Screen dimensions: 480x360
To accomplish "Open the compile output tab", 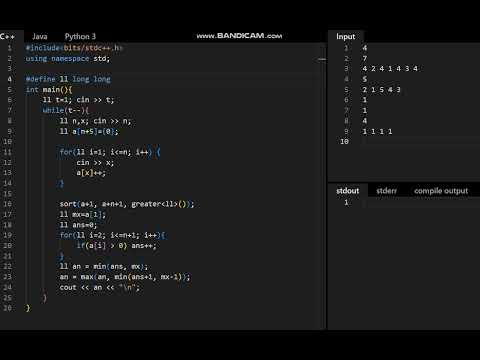I will click(441, 191).
